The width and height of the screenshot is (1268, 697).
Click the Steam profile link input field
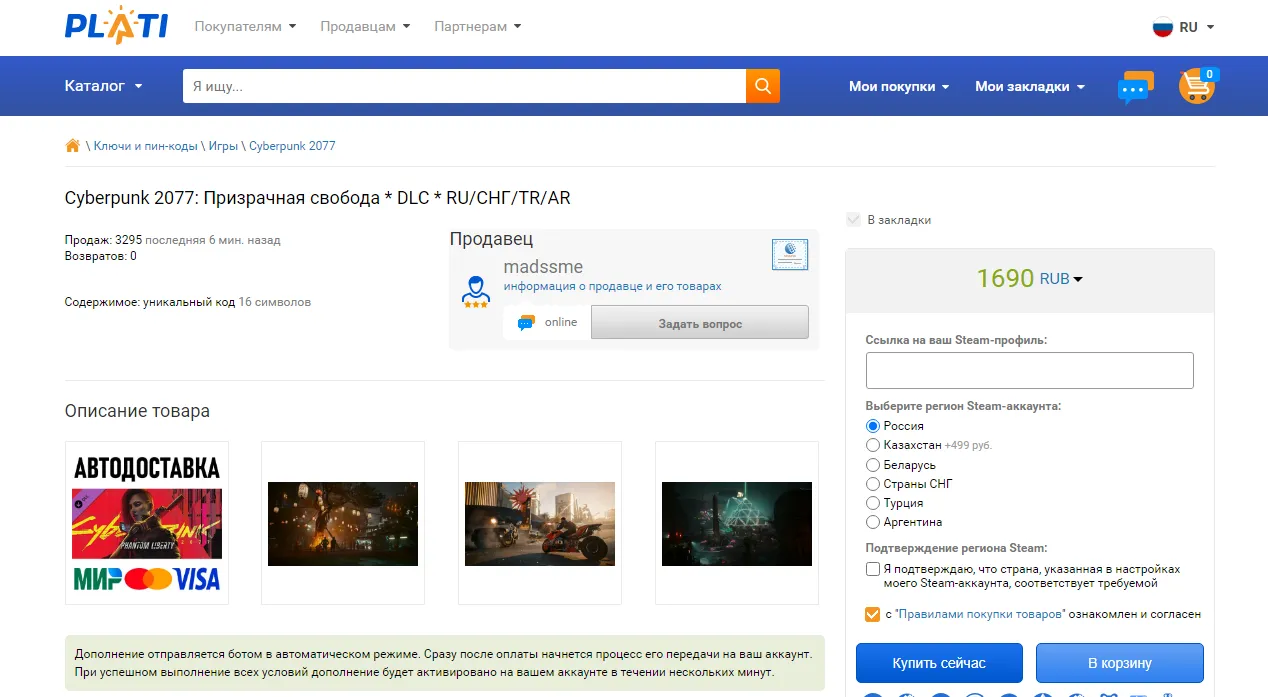click(x=1030, y=370)
